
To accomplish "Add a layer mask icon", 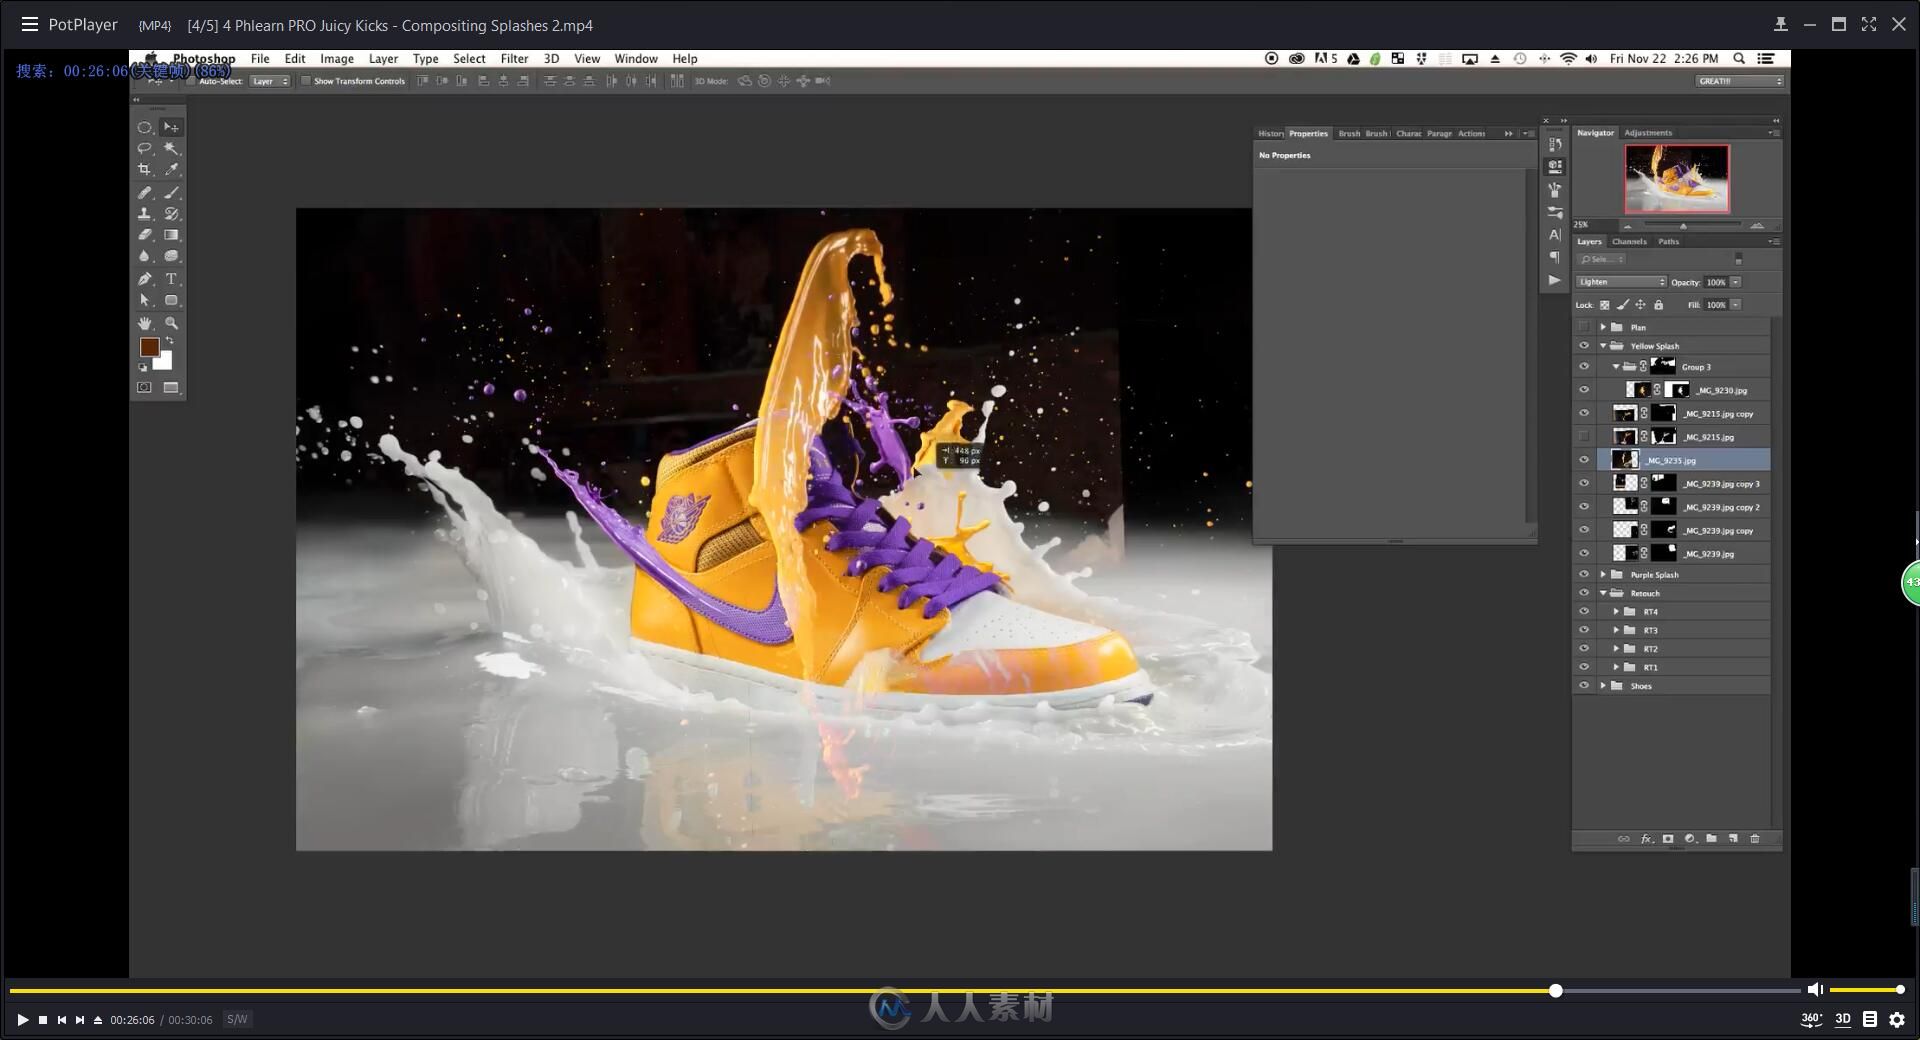I will point(1668,839).
